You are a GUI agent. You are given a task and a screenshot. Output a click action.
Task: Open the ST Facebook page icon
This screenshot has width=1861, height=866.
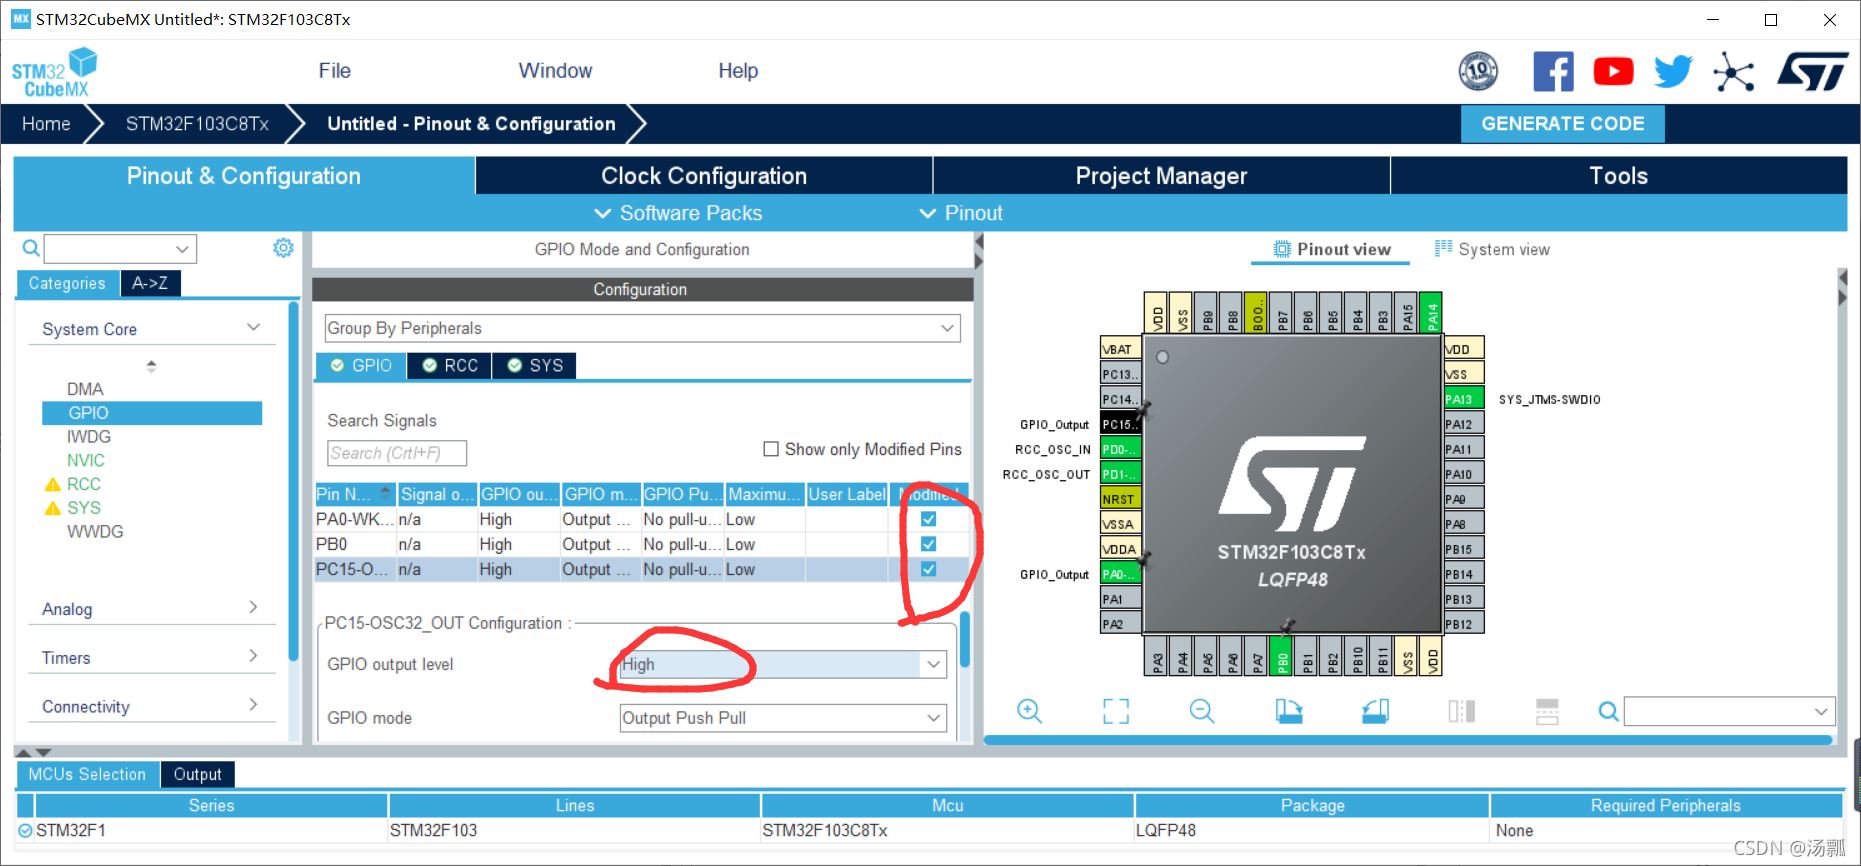pos(1553,71)
